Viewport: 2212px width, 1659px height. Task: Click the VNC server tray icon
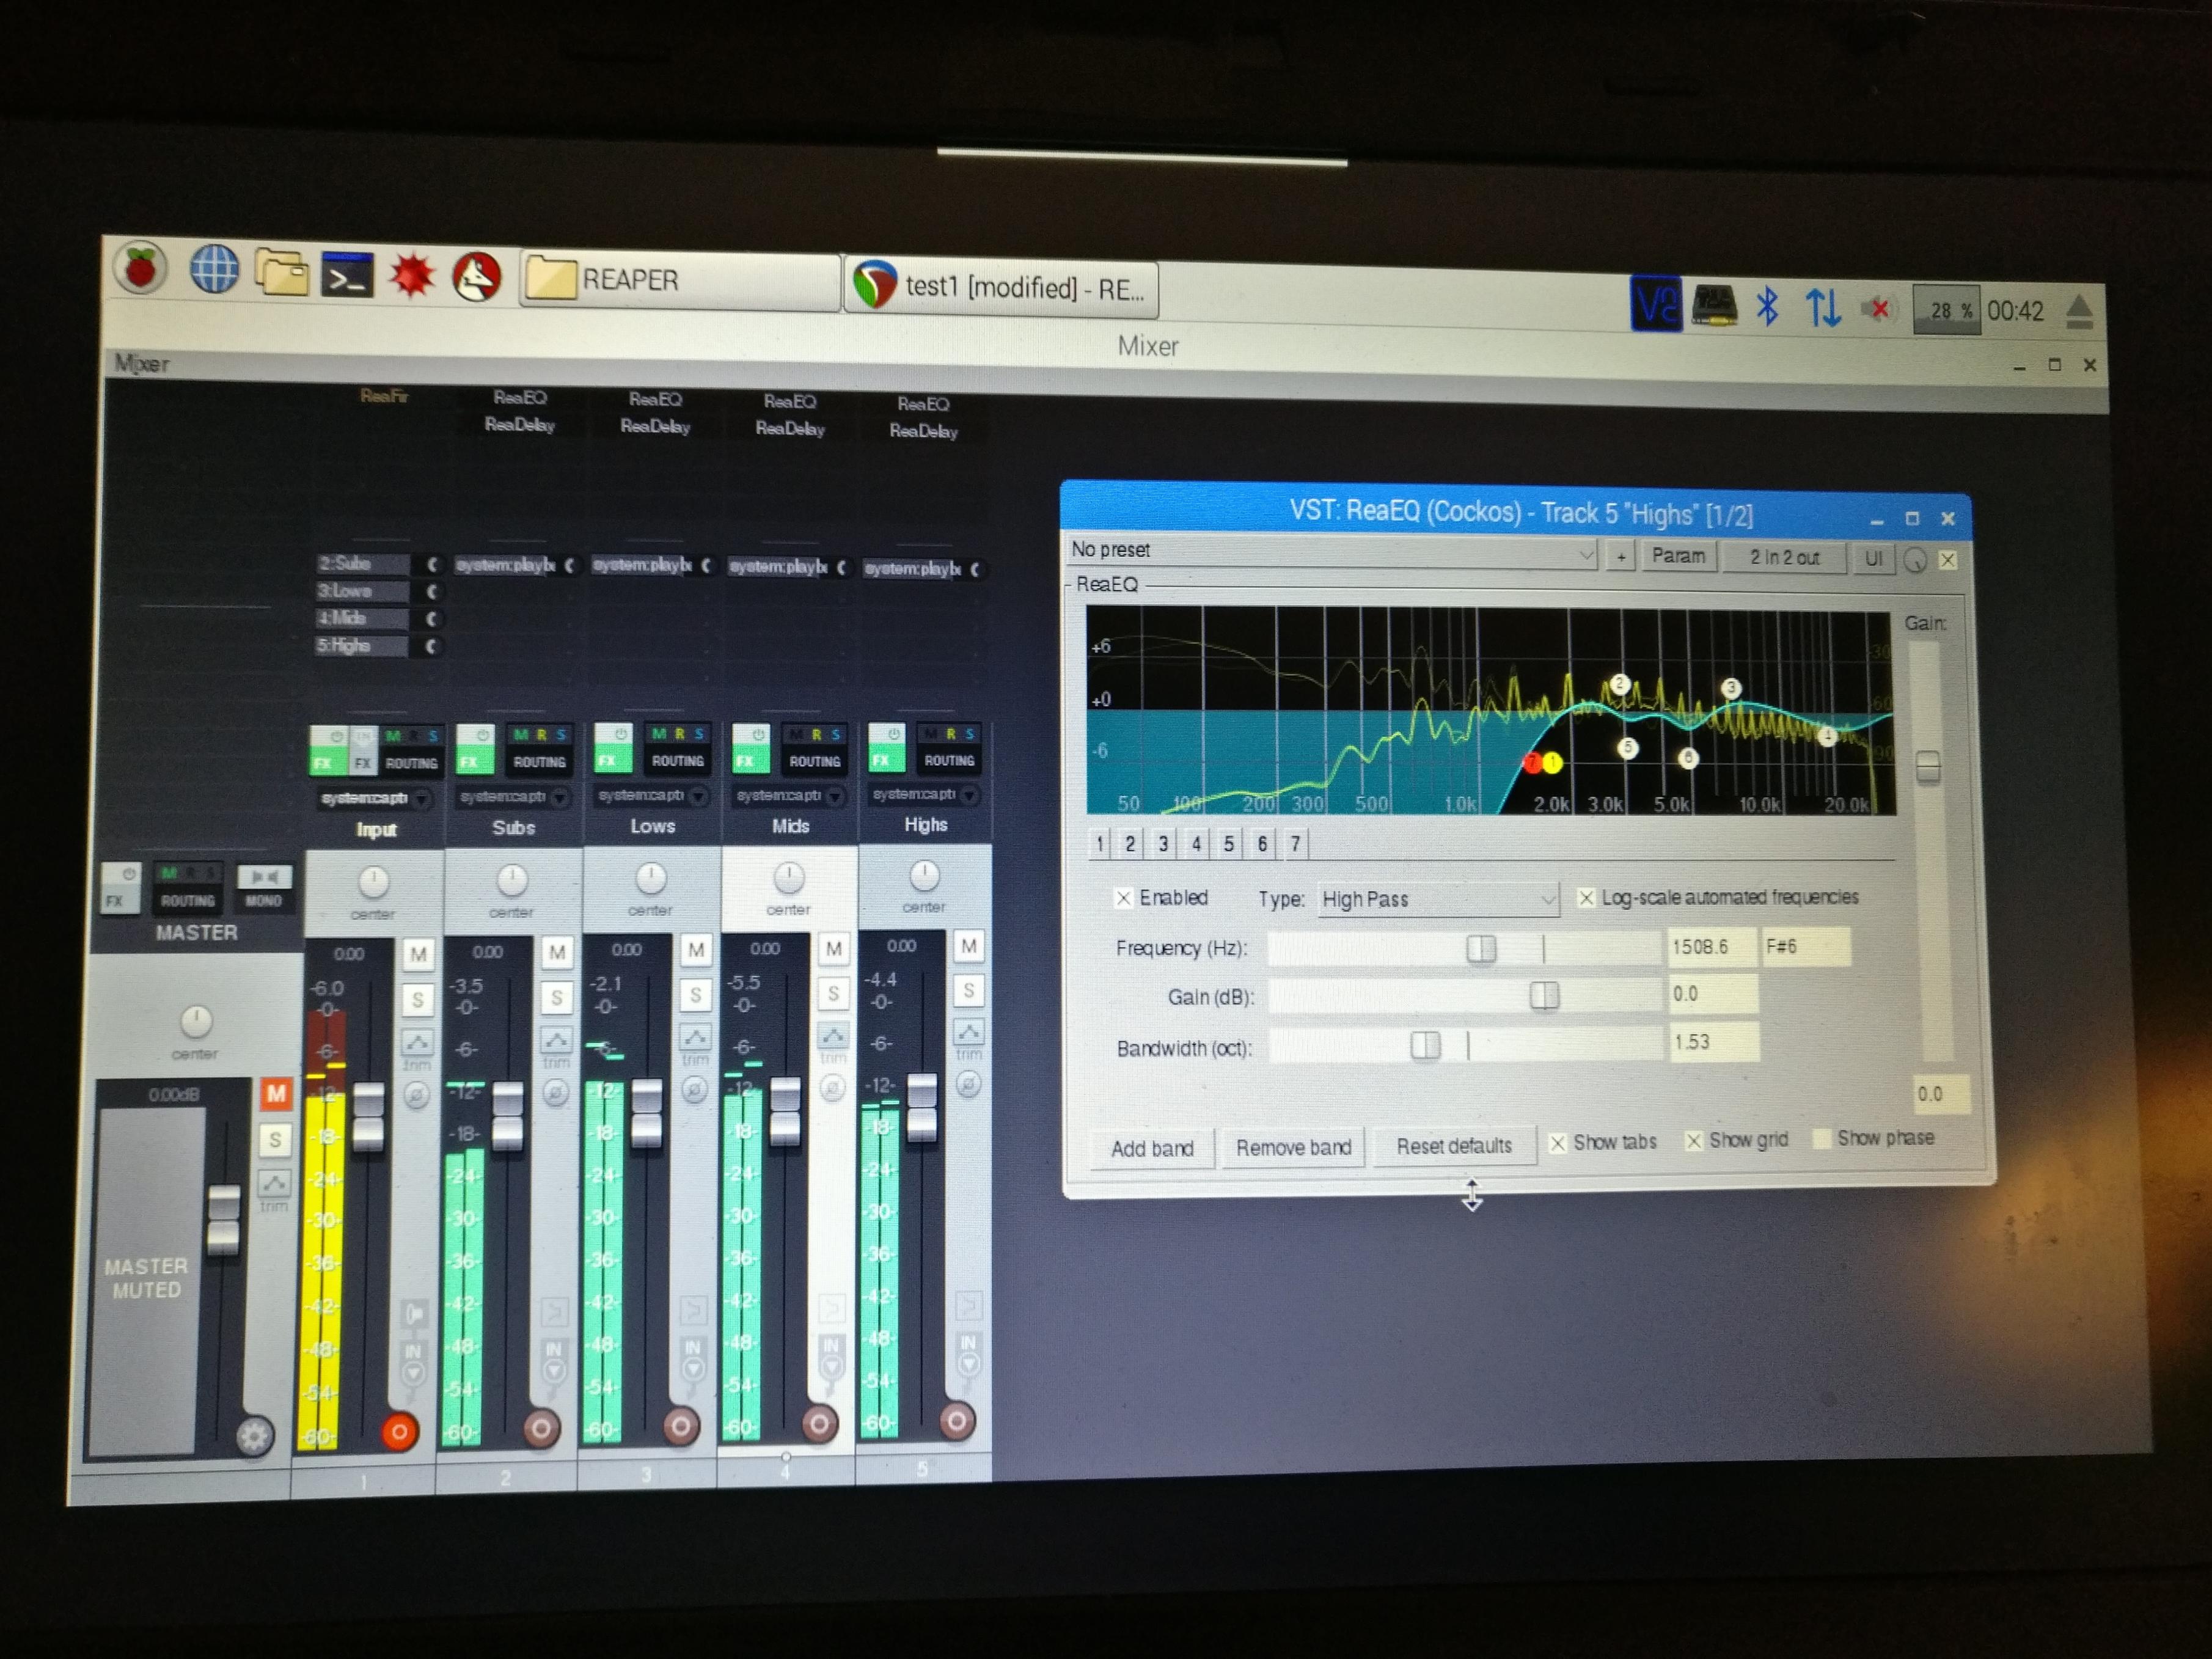pyautogui.click(x=1655, y=304)
